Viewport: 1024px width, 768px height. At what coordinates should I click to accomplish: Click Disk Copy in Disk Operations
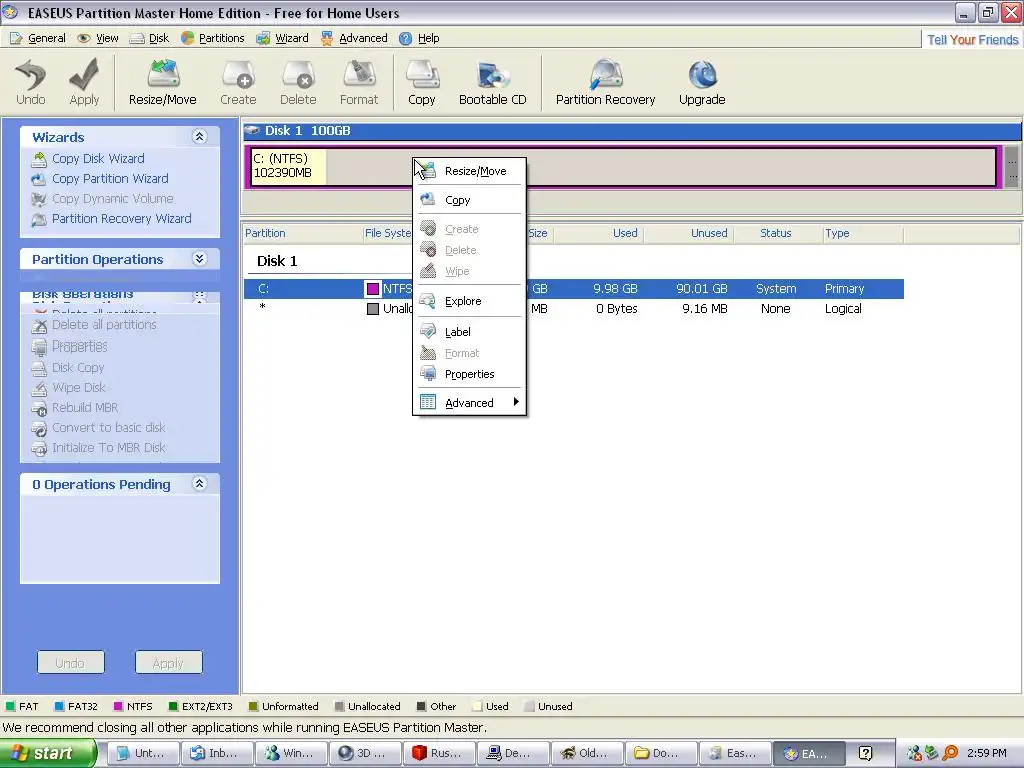pos(78,368)
